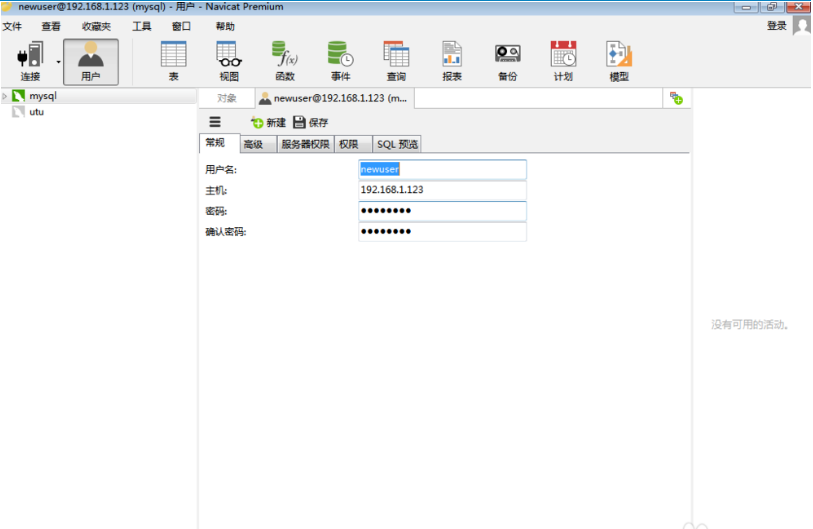Click the host field showing 192.168.1.123

pyautogui.click(x=442, y=190)
